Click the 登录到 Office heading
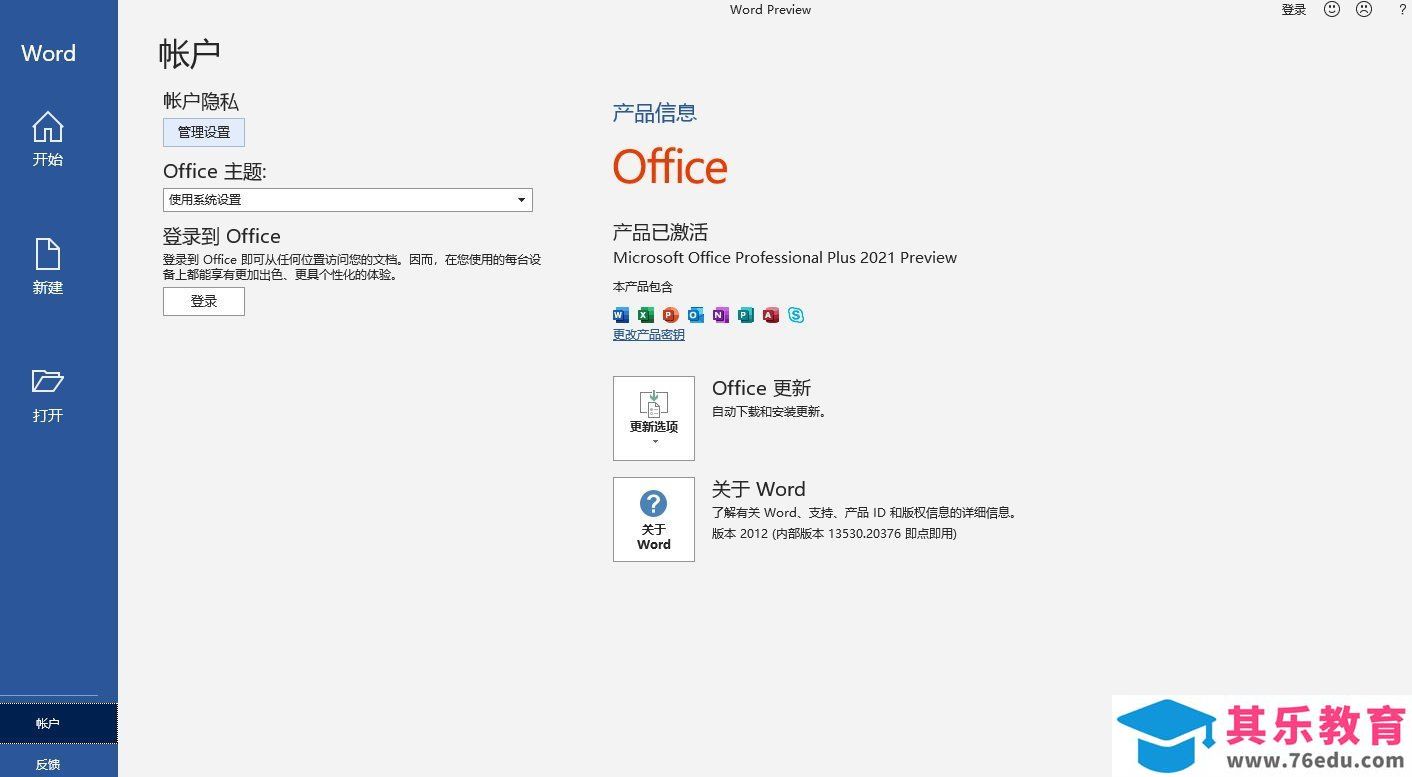The image size is (1412, 777). click(x=222, y=236)
